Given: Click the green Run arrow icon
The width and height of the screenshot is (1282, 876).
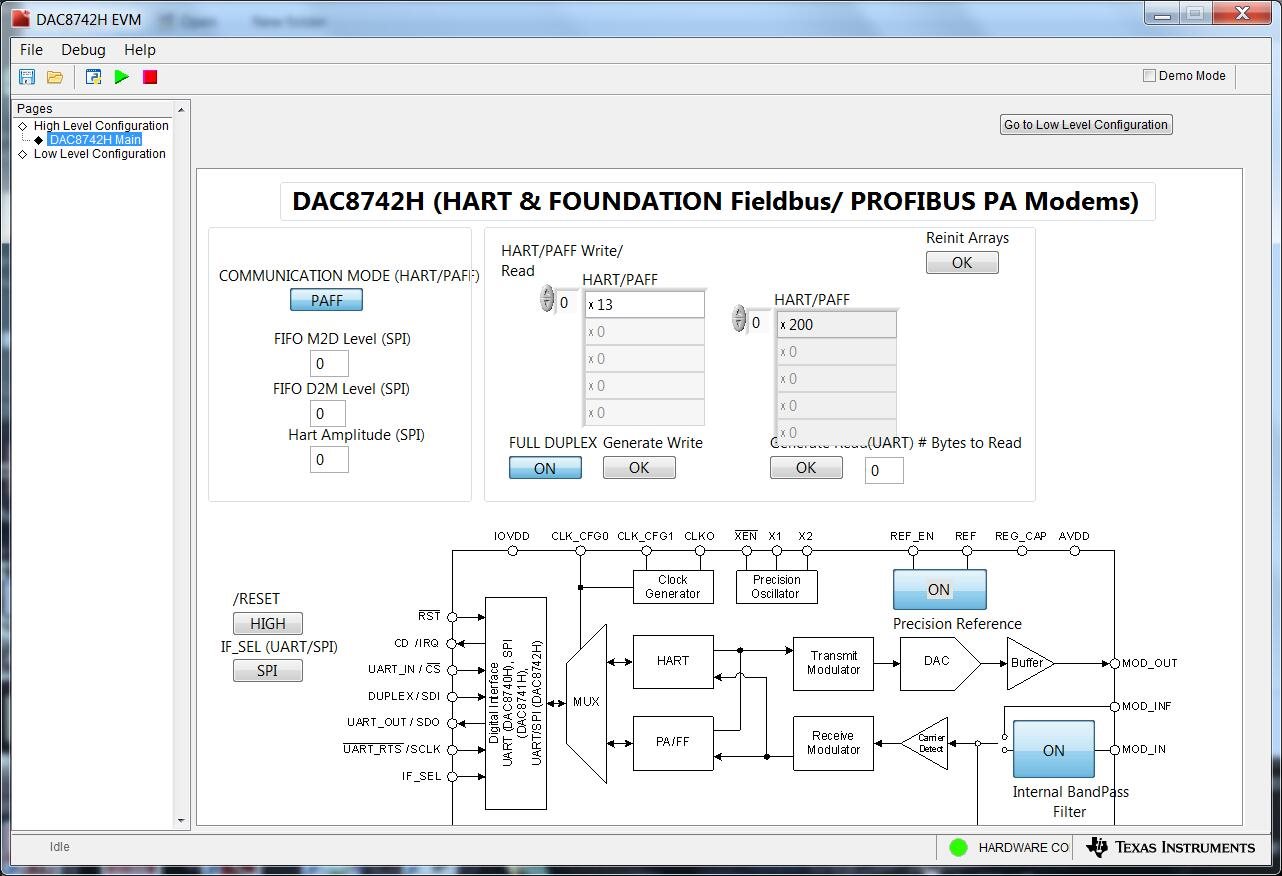Looking at the screenshot, I should pyautogui.click(x=122, y=77).
